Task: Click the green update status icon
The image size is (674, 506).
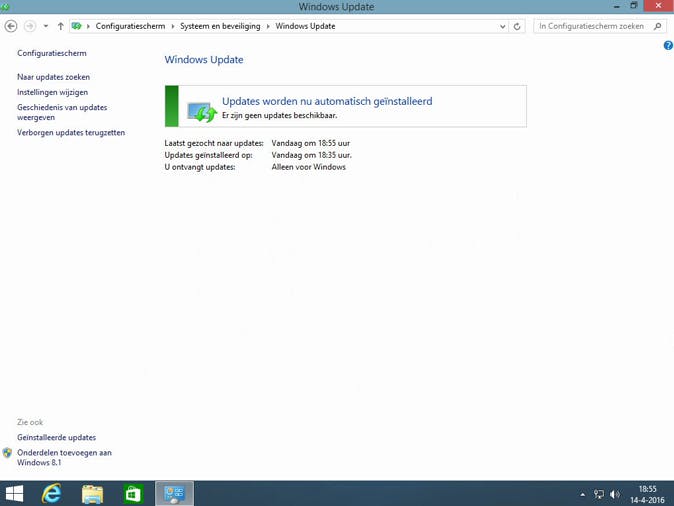Action: click(x=202, y=112)
